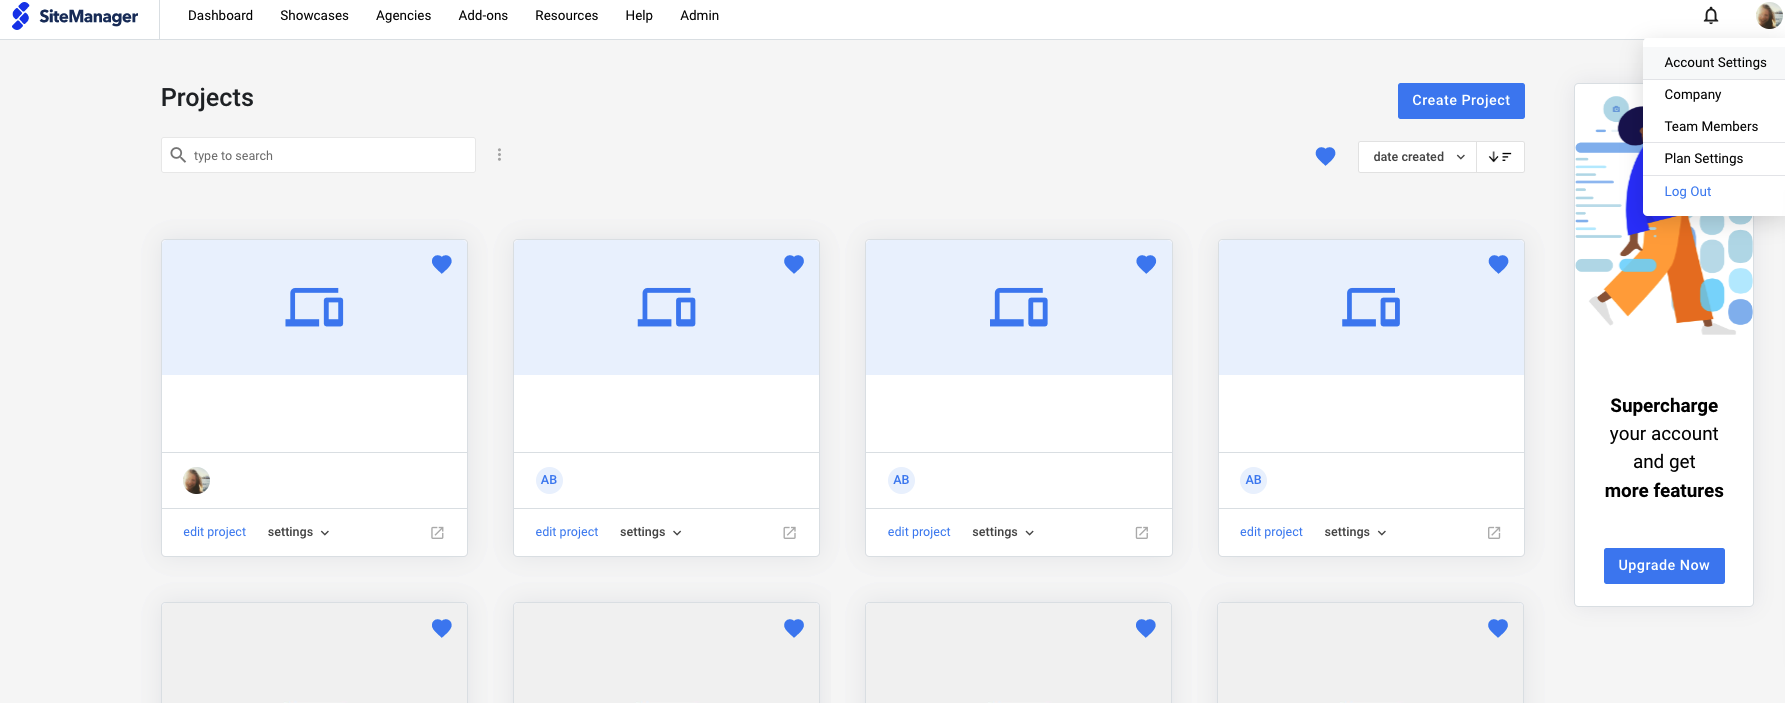Image resolution: width=1785 pixels, height=703 pixels.
Task: Open the date created sort dropdown
Action: [1417, 157]
